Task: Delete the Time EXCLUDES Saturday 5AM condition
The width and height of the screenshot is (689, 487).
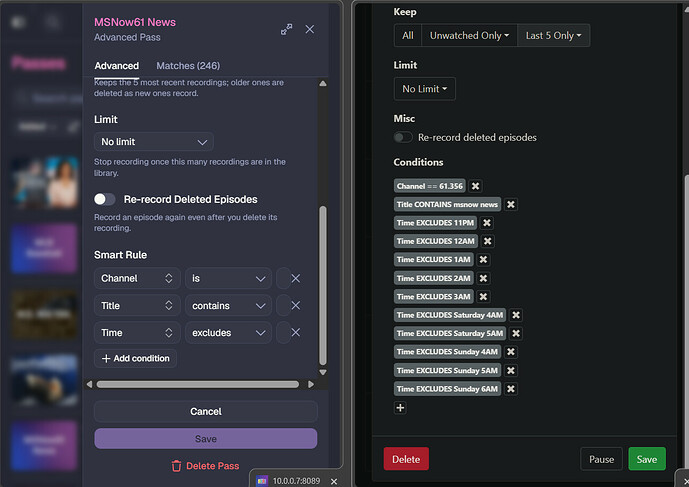Action: click(516, 334)
